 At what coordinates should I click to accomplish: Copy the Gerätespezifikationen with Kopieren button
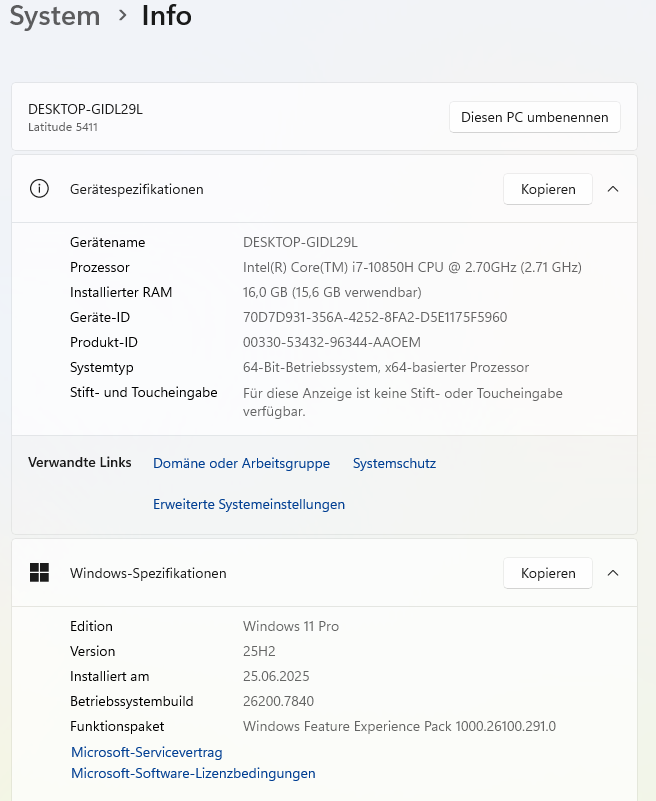(x=548, y=189)
